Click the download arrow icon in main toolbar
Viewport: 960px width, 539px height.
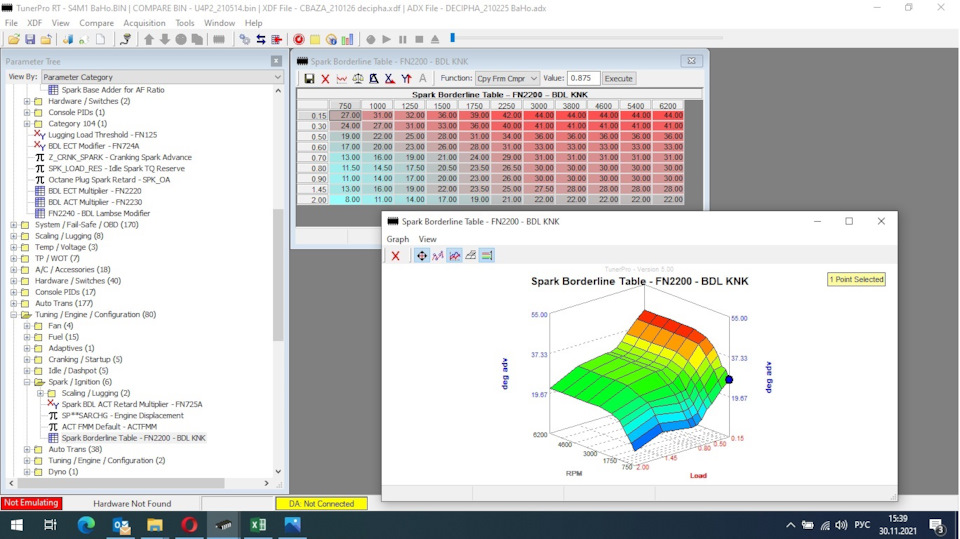point(165,39)
